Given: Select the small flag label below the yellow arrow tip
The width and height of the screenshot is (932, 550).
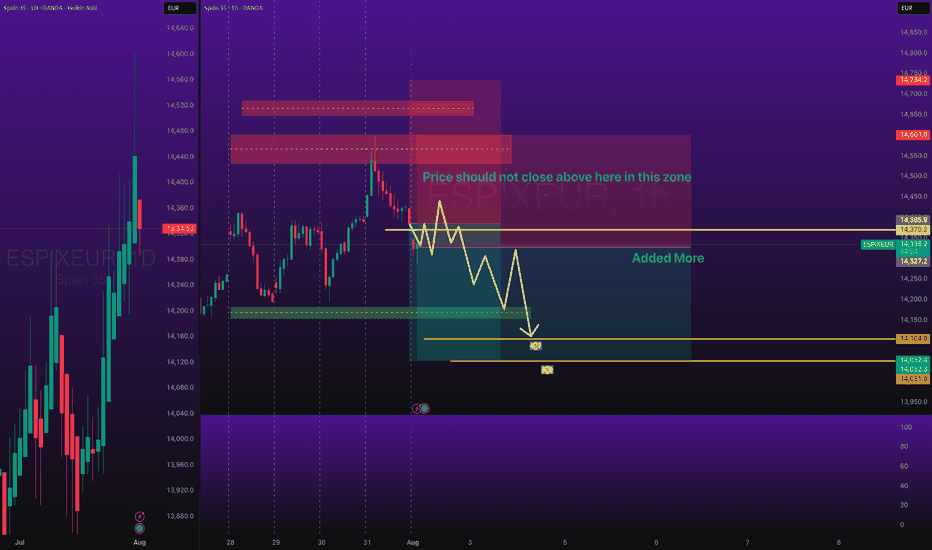Looking at the screenshot, I should (x=536, y=345).
